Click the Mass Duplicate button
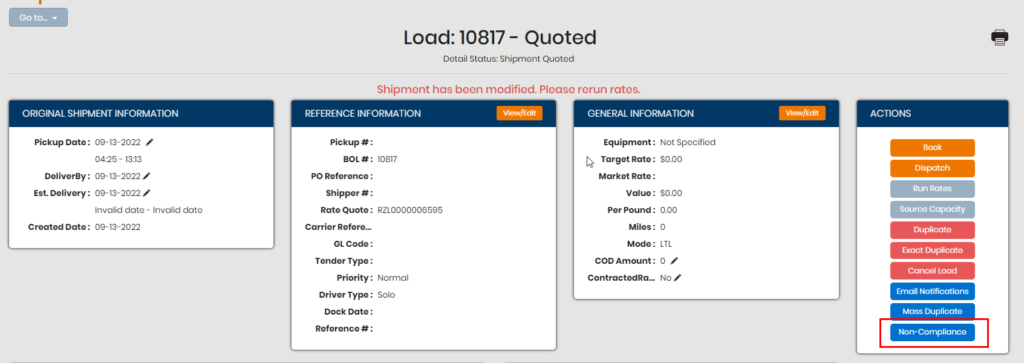Screen dimensions: 1024x363 pyautogui.click(x=932, y=311)
